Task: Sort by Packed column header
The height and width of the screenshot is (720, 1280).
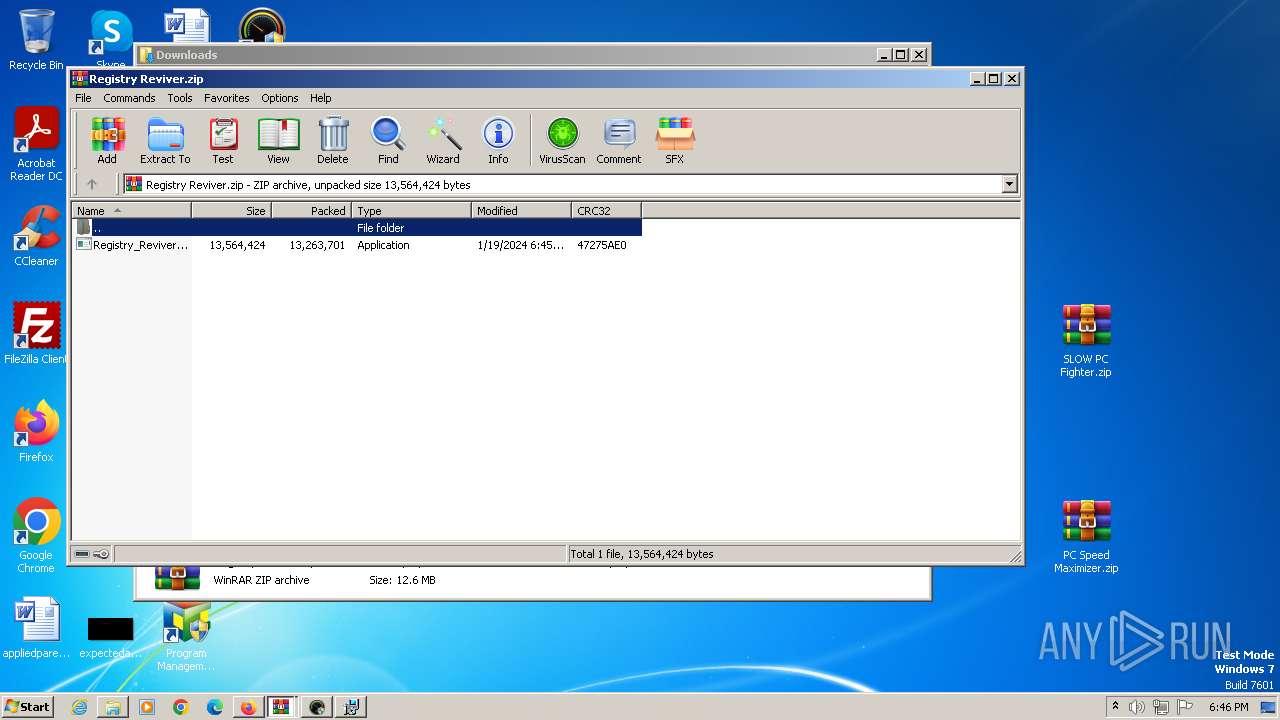Action: point(311,210)
